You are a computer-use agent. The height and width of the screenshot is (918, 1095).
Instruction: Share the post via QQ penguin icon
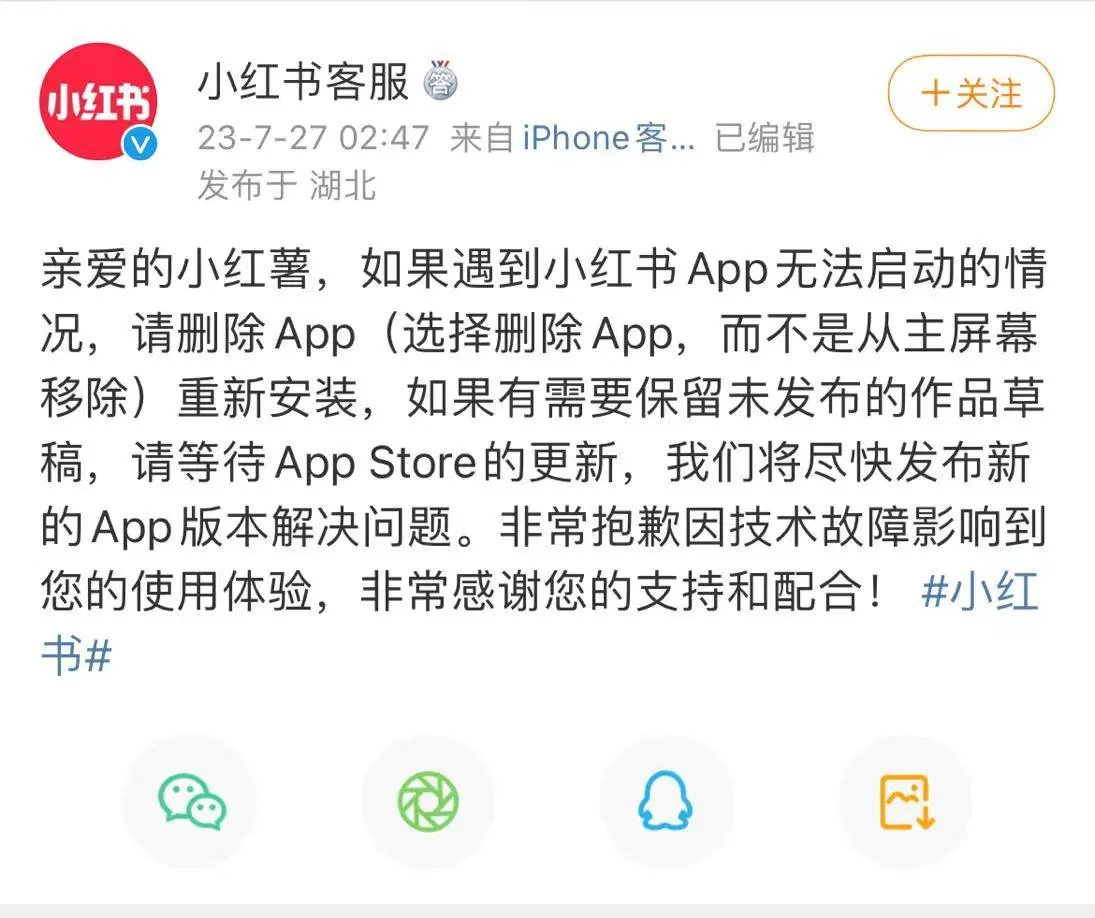tap(666, 801)
